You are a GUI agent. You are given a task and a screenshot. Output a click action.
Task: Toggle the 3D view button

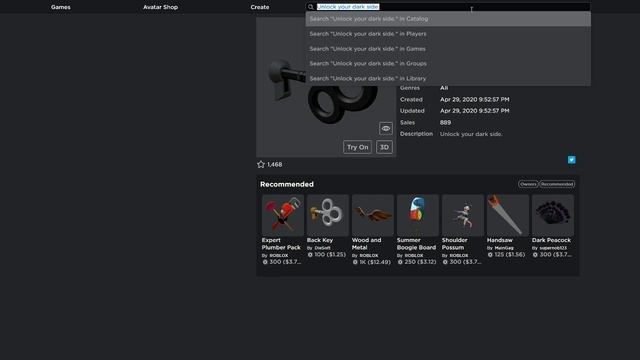(x=384, y=147)
